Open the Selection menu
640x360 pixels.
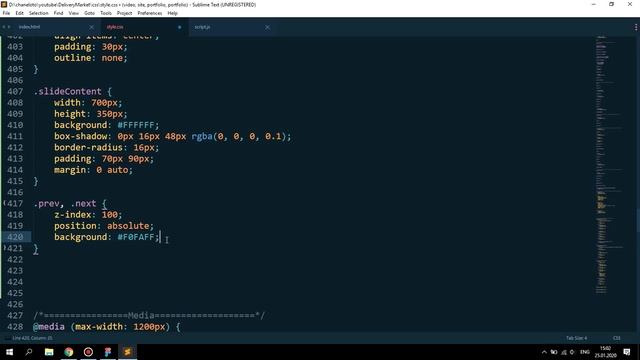point(38,13)
